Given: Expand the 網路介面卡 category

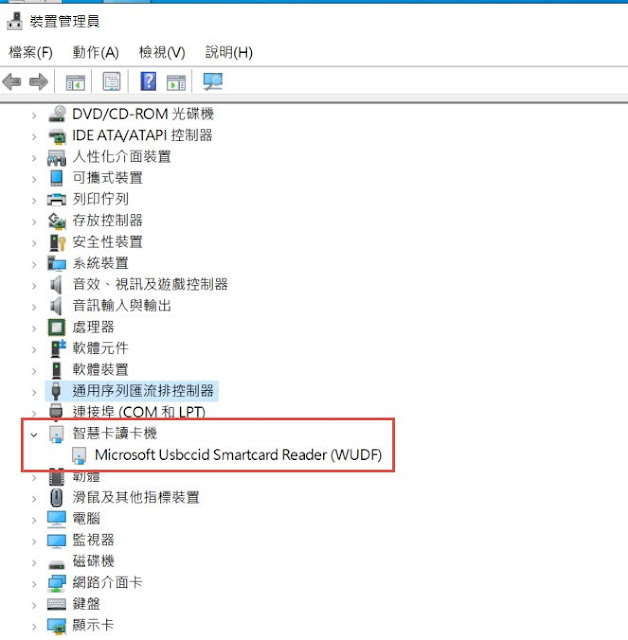Looking at the screenshot, I should (x=34, y=584).
